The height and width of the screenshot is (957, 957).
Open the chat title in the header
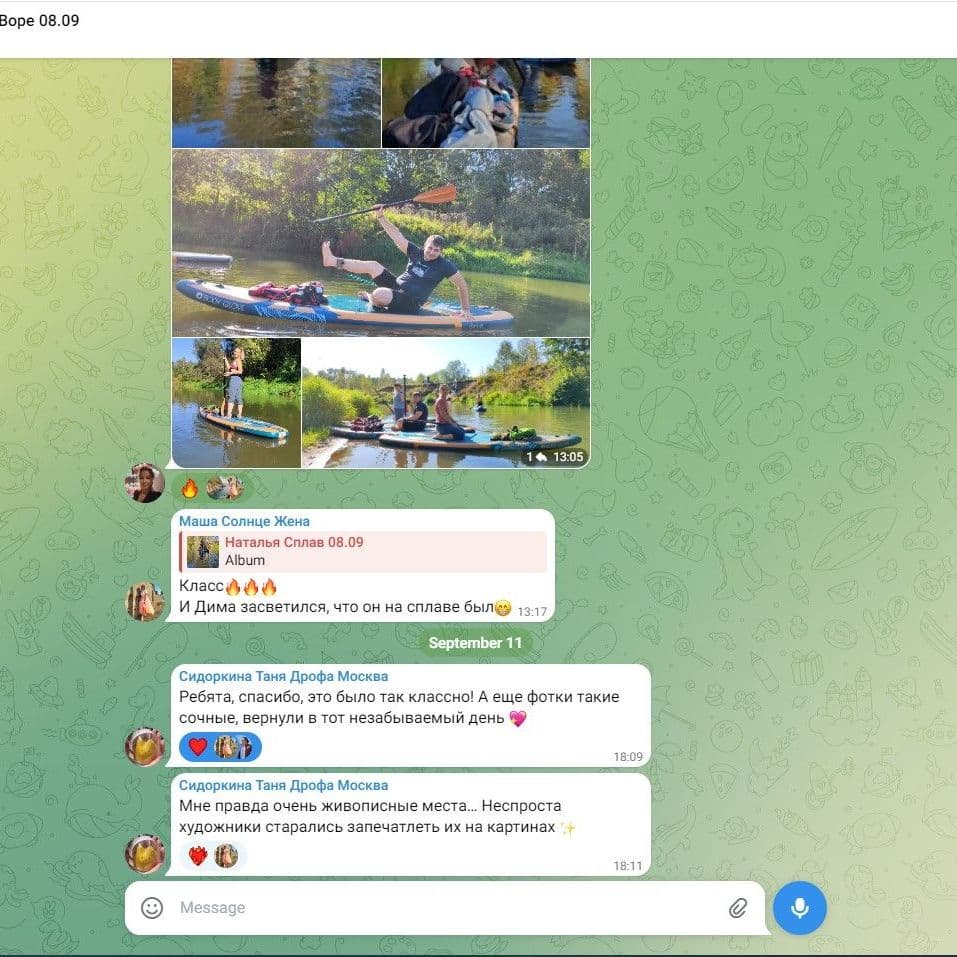point(40,21)
